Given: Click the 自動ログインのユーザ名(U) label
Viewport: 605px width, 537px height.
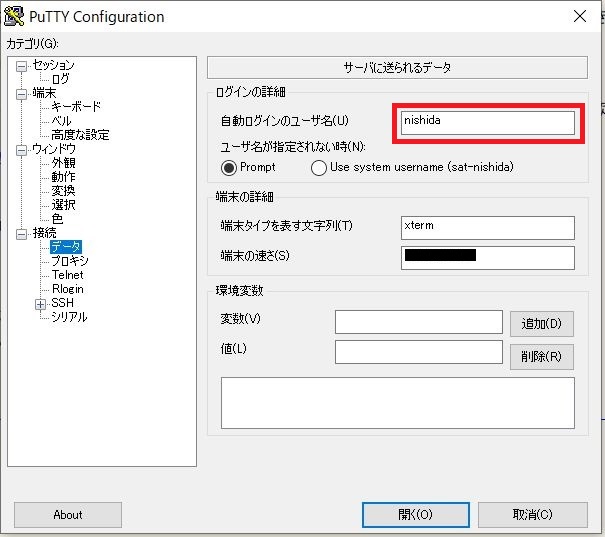Looking at the screenshot, I should (x=285, y=121).
